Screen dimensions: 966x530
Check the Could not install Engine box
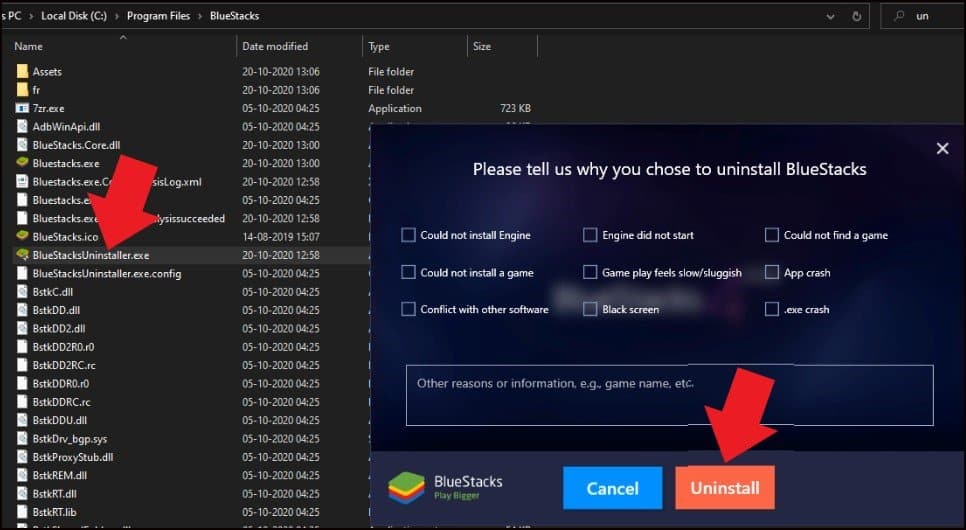(x=408, y=236)
